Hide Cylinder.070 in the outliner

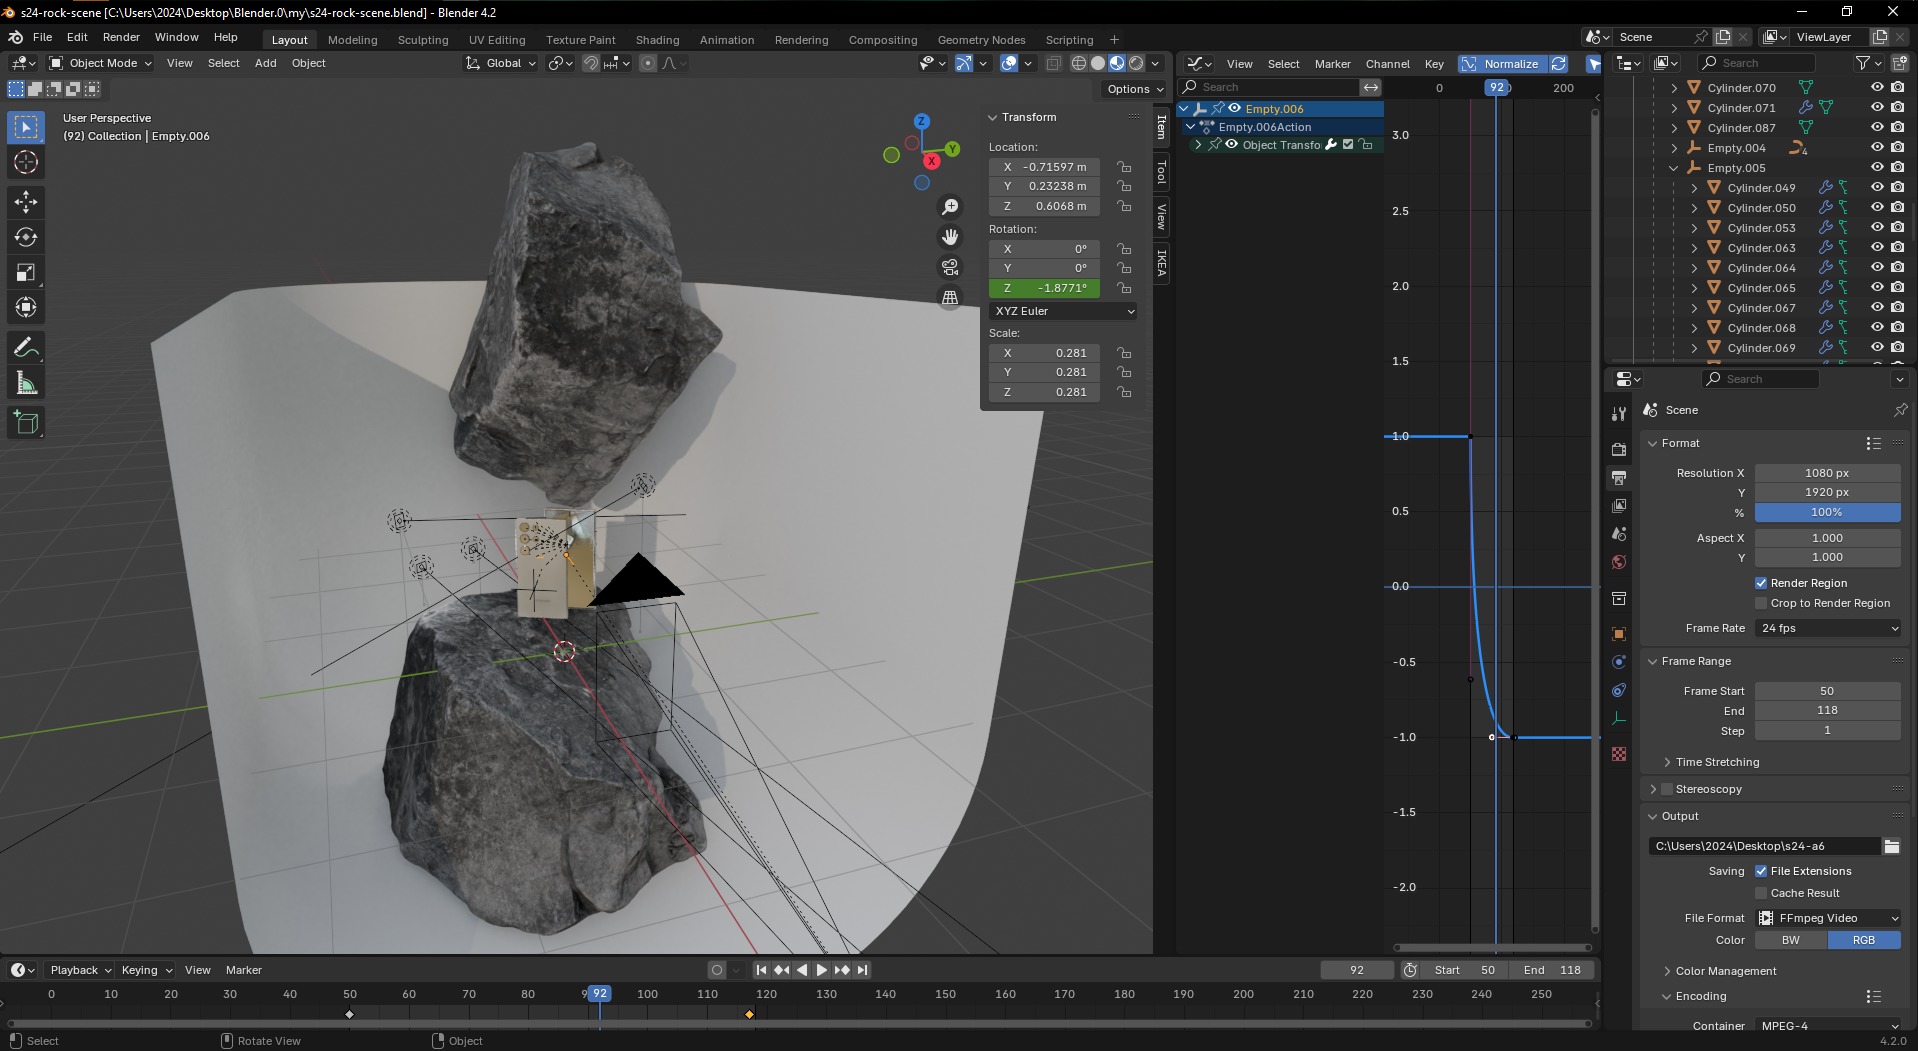1877,87
